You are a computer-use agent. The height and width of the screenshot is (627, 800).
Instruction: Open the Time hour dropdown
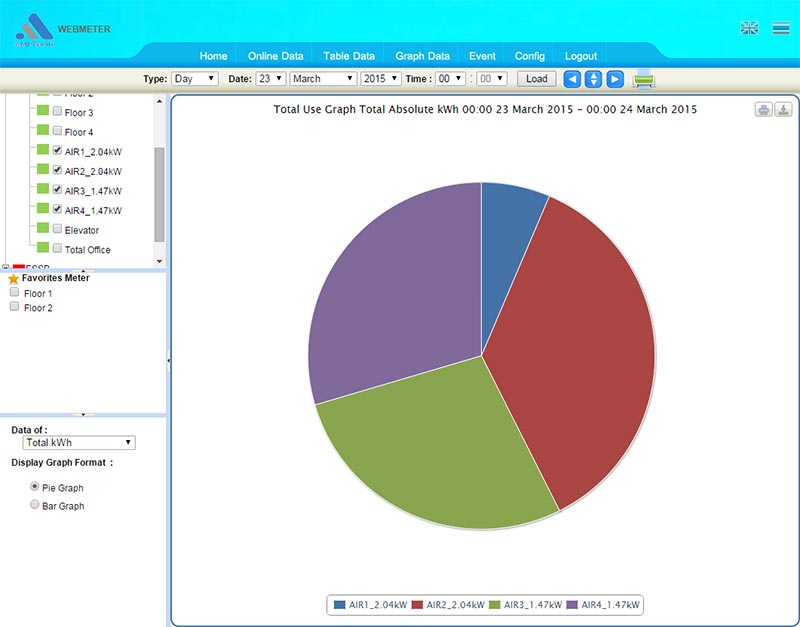[x=450, y=79]
